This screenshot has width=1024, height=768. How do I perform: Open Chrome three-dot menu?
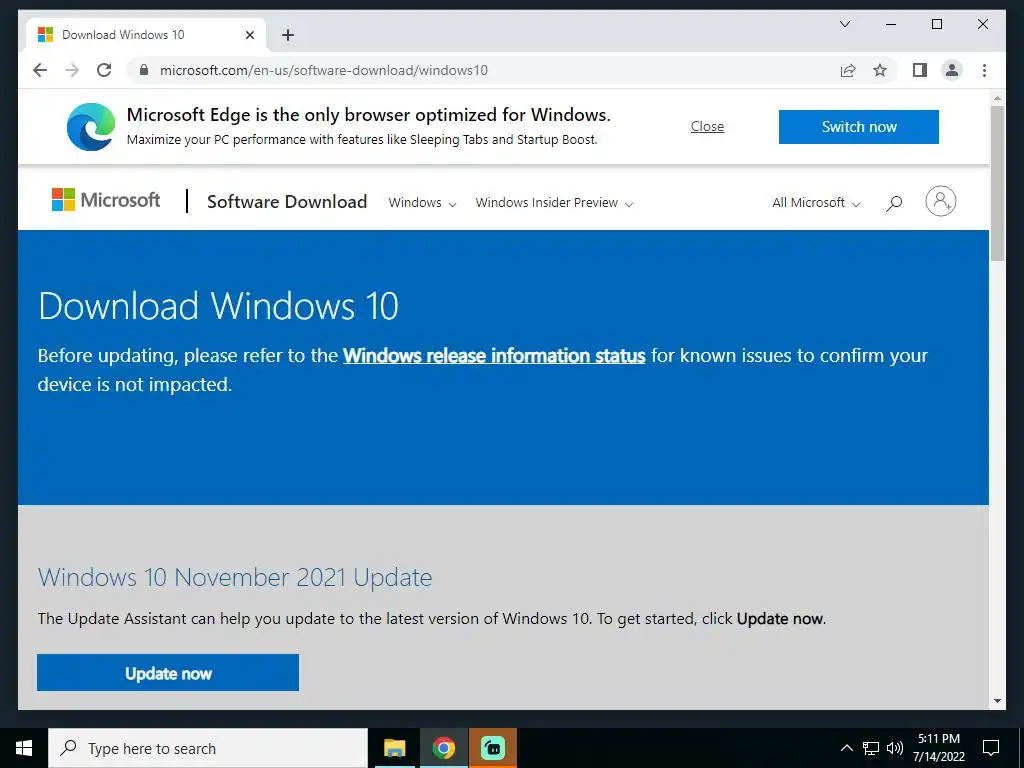[x=984, y=70]
